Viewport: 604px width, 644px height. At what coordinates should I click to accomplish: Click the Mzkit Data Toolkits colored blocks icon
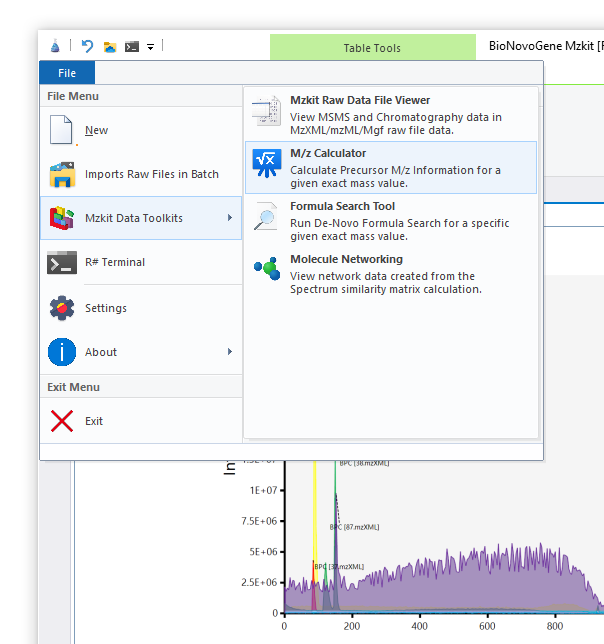tap(62, 218)
